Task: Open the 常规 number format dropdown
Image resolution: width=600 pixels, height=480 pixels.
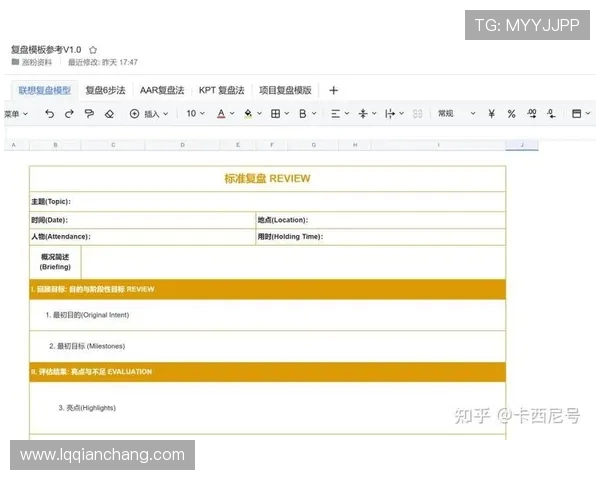Action: pos(456,114)
